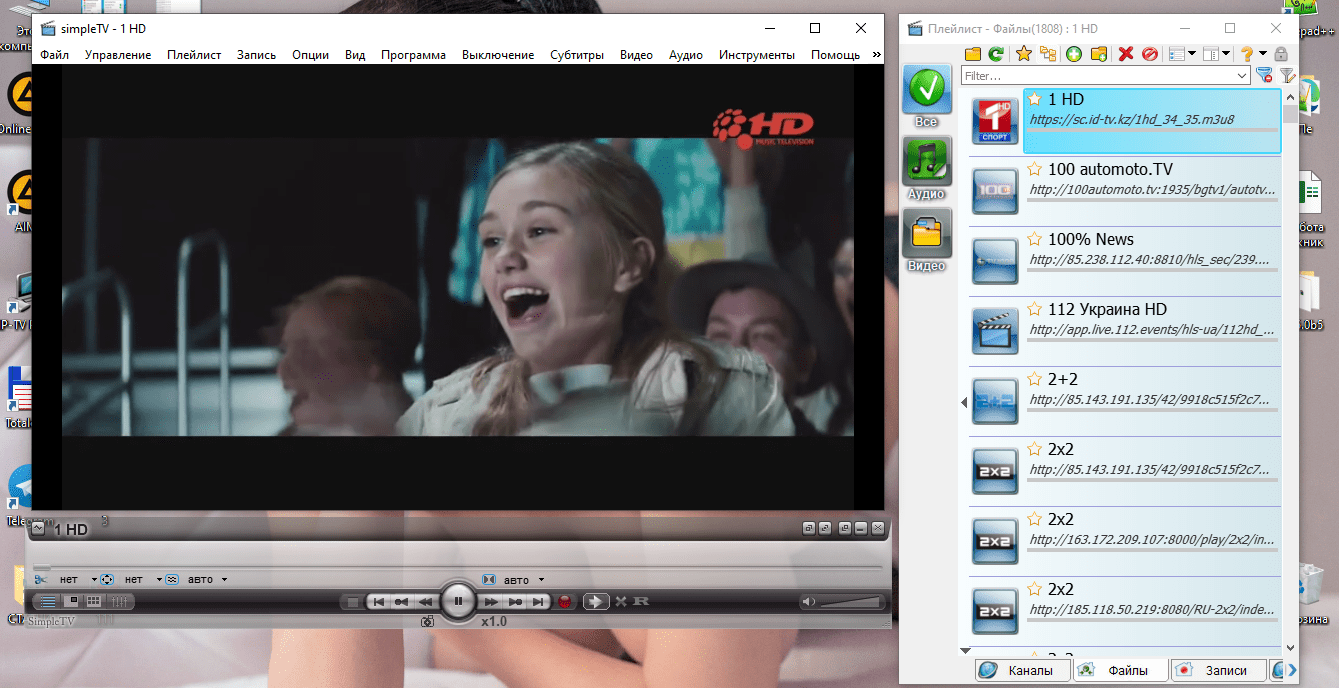
Task: Click the gold star favorites toolbar icon
Action: tap(1023, 54)
